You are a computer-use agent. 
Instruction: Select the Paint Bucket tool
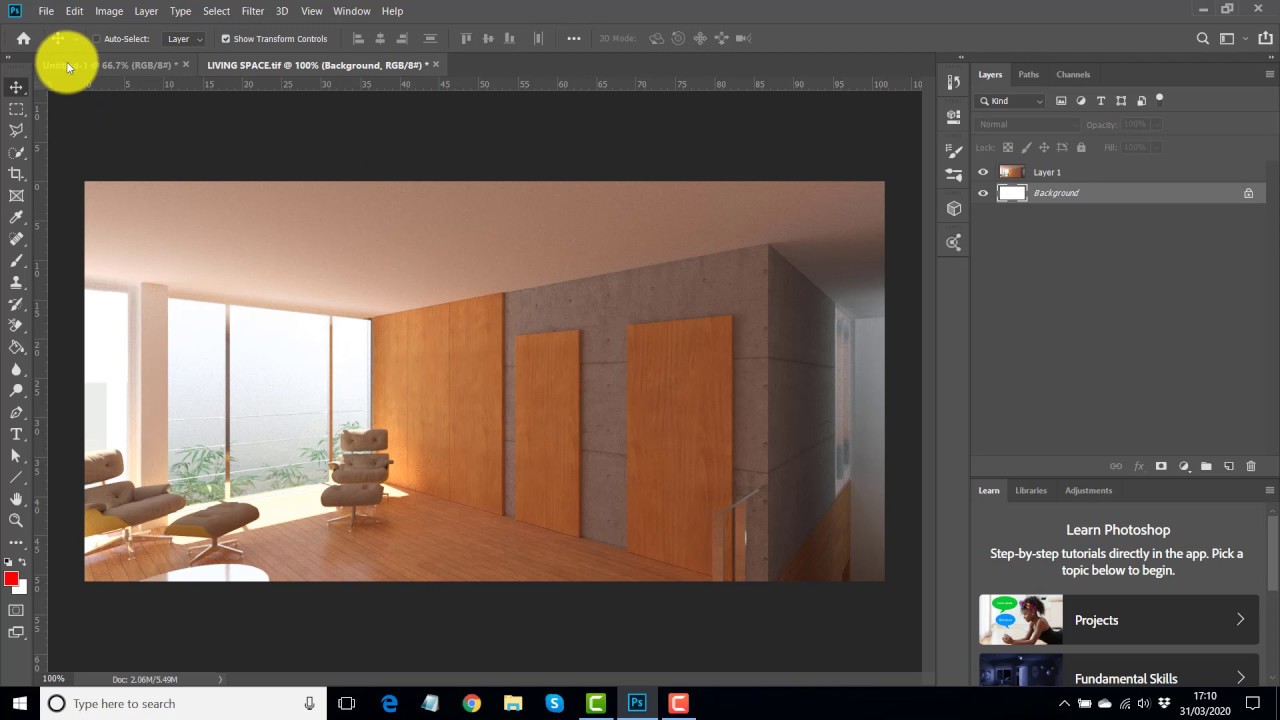pyautogui.click(x=16, y=347)
